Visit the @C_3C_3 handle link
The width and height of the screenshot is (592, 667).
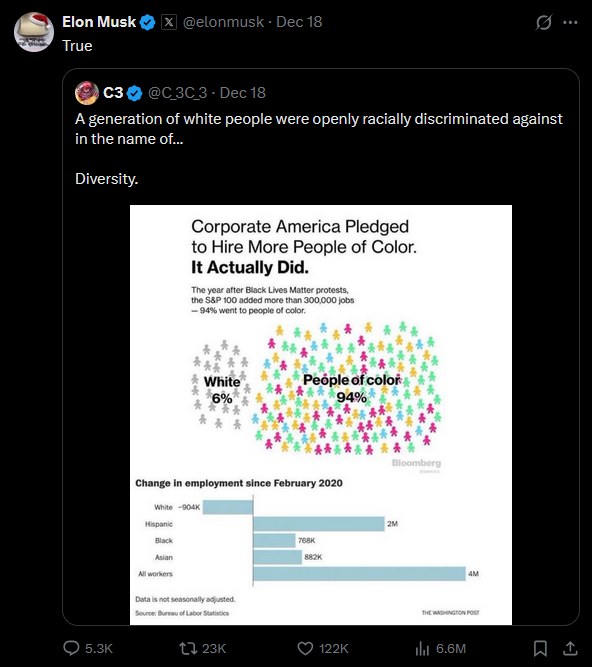coord(177,93)
